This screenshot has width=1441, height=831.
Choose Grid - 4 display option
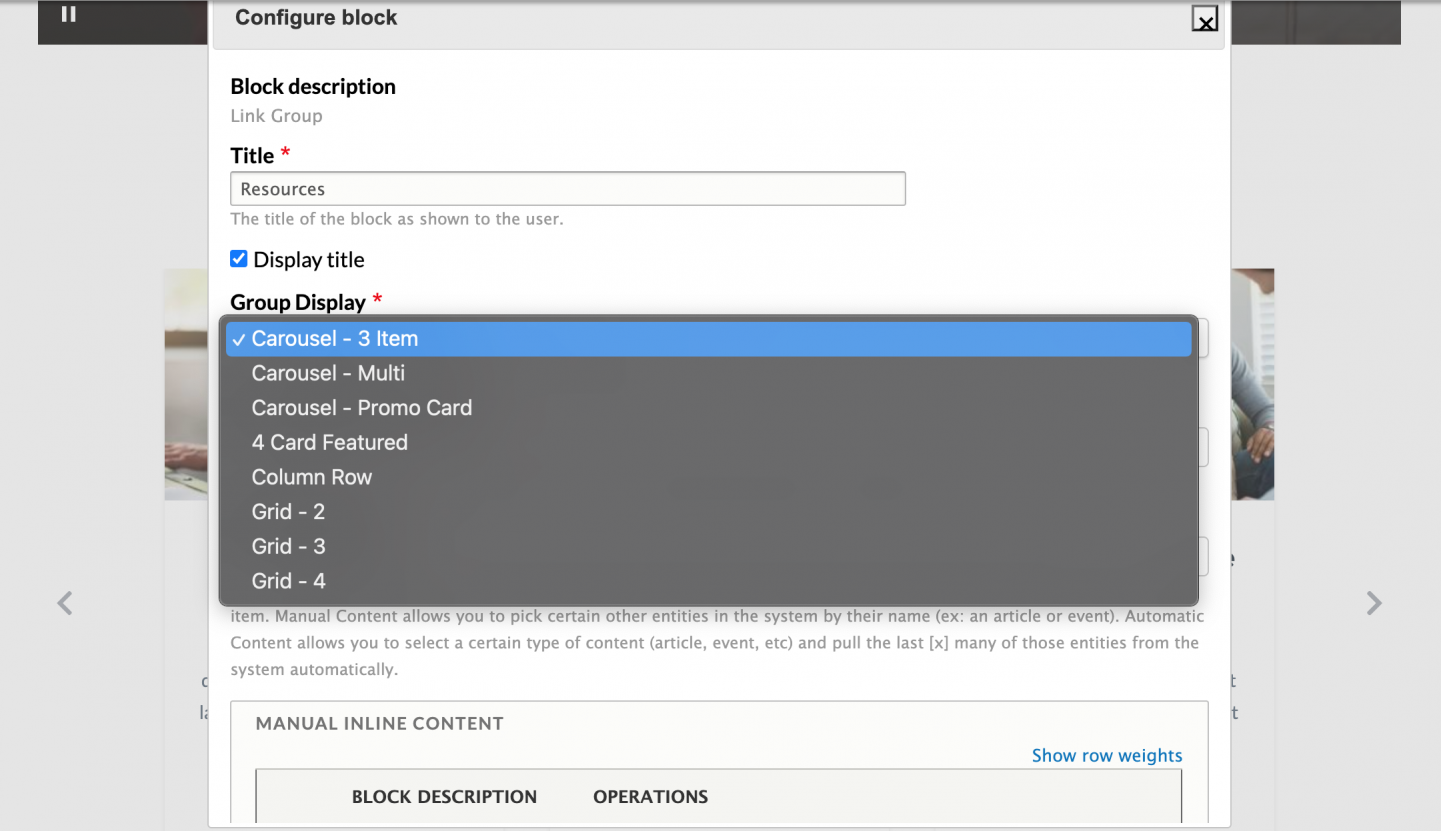[x=288, y=581]
